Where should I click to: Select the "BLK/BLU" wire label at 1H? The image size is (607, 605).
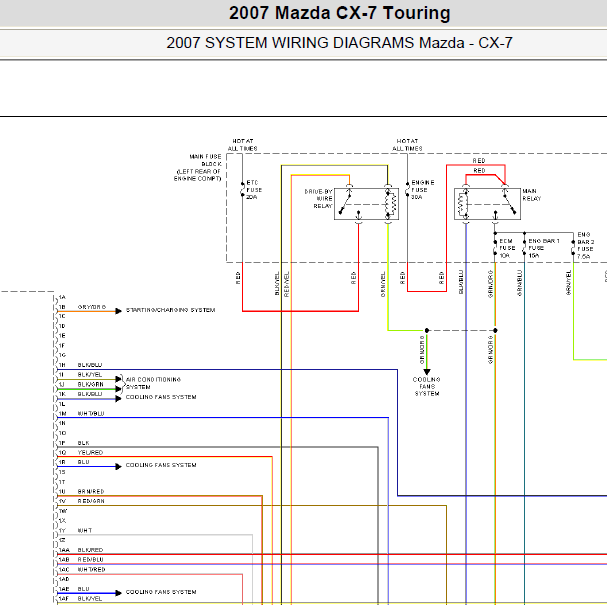pos(90,365)
